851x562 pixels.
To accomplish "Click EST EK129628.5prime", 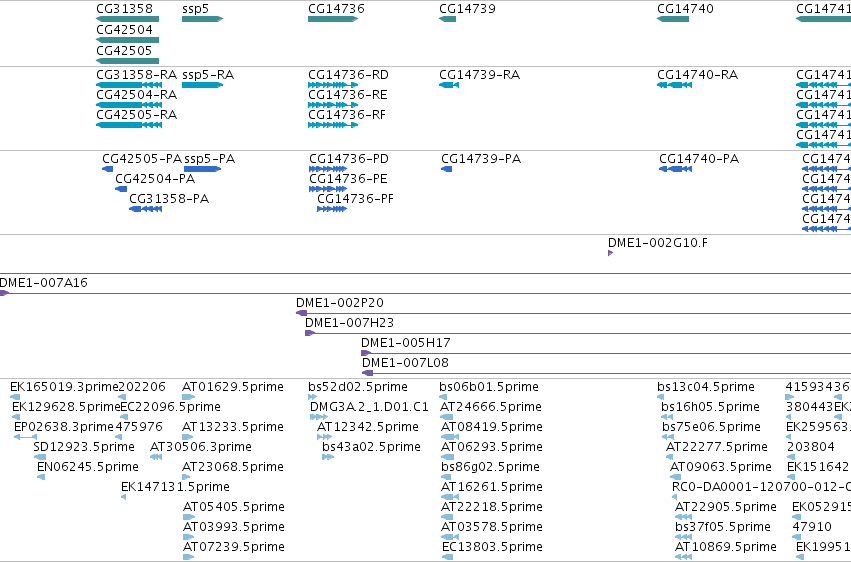I will click(x=66, y=407).
